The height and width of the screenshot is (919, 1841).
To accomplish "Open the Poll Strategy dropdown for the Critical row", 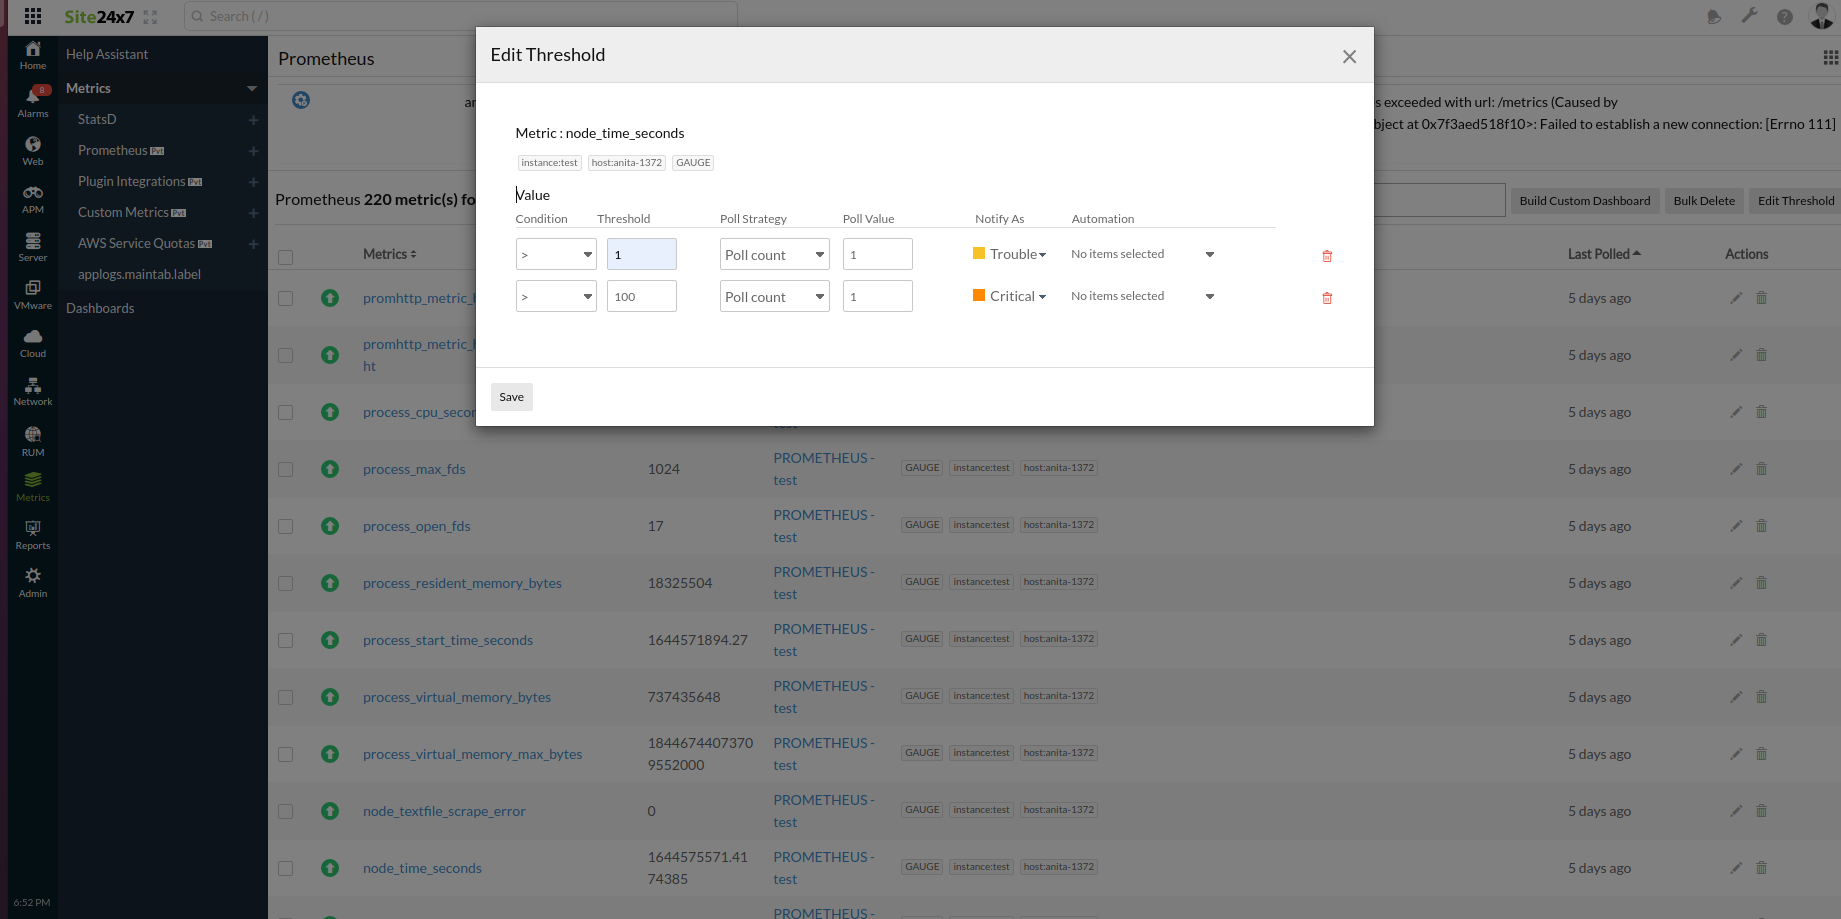I will [x=774, y=295].
